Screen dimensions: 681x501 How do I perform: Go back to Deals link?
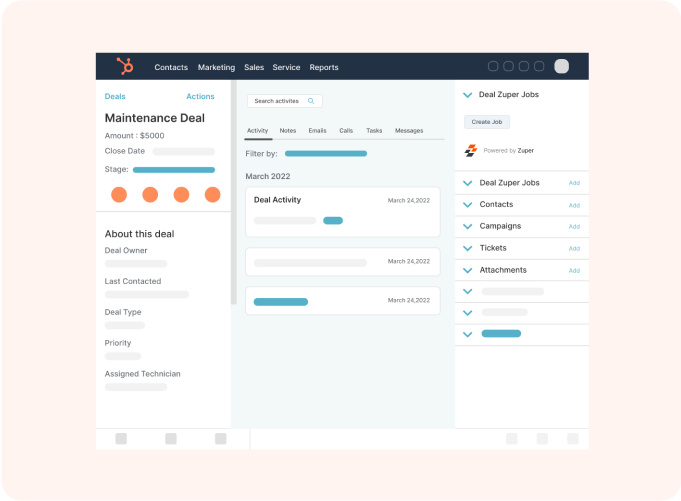tap(115, 96)
